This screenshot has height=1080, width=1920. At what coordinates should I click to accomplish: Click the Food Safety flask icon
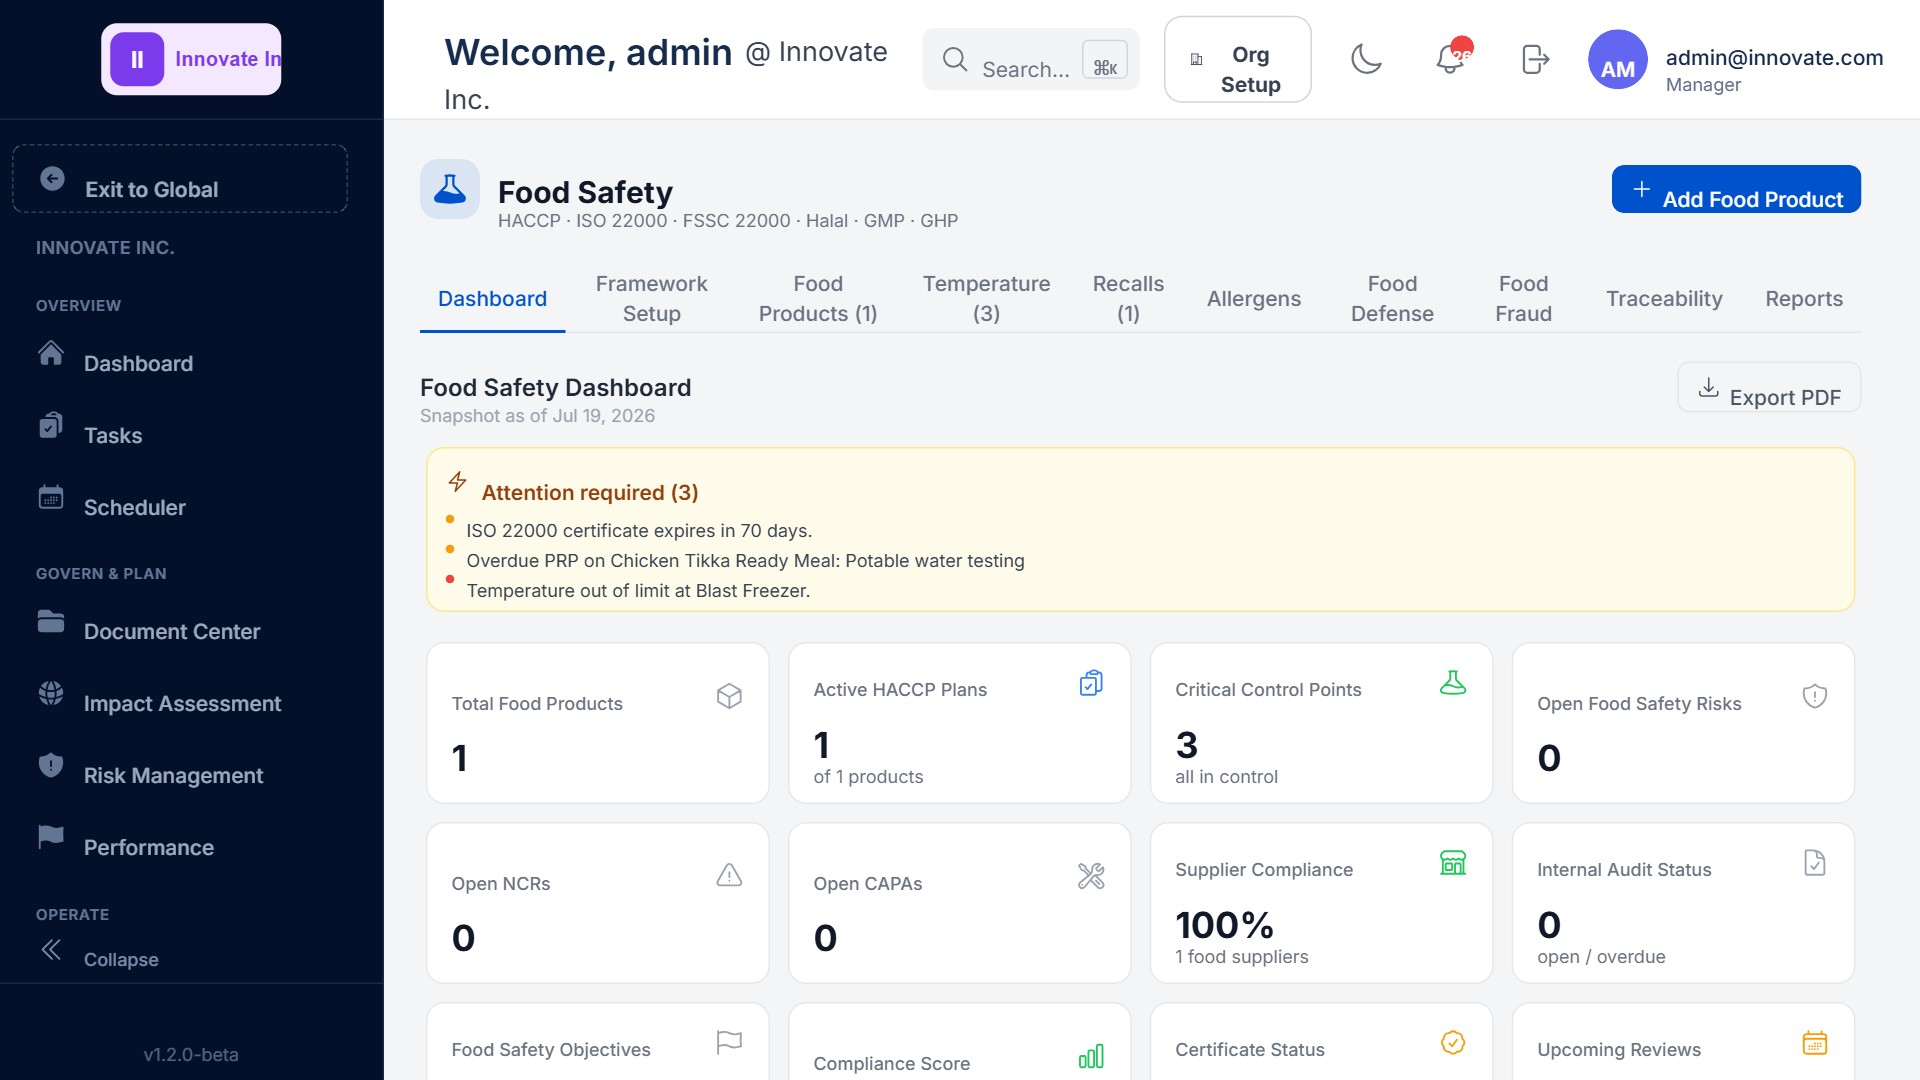click(450, 189)
